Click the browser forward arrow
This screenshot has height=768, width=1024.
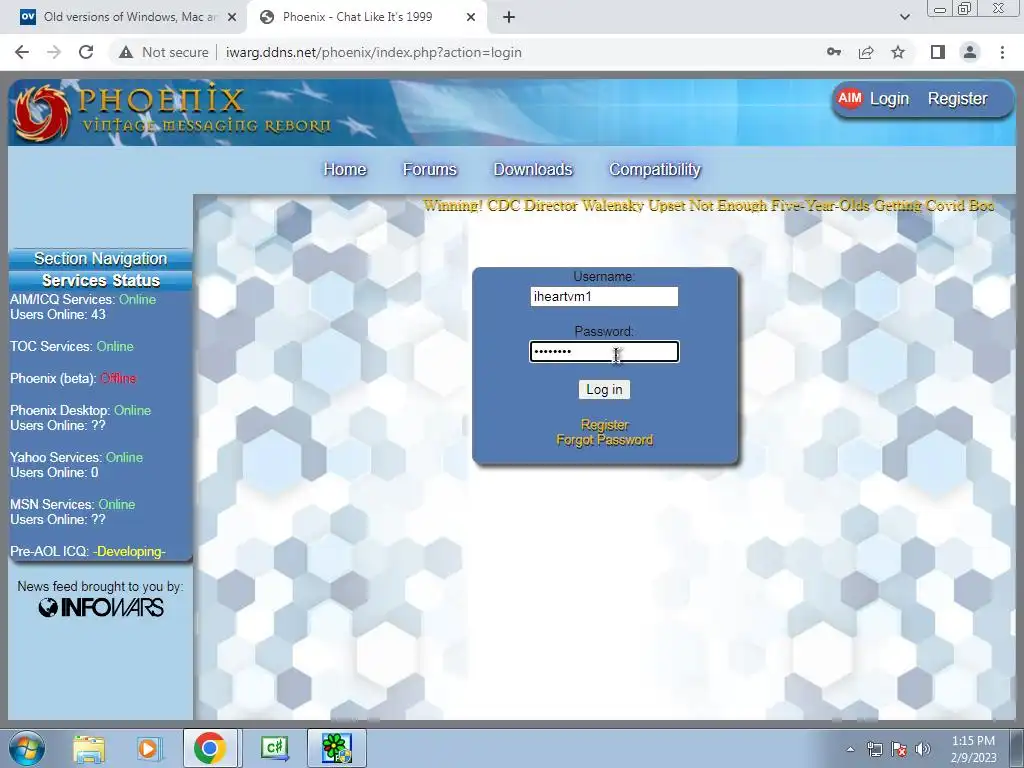(54, 52)
